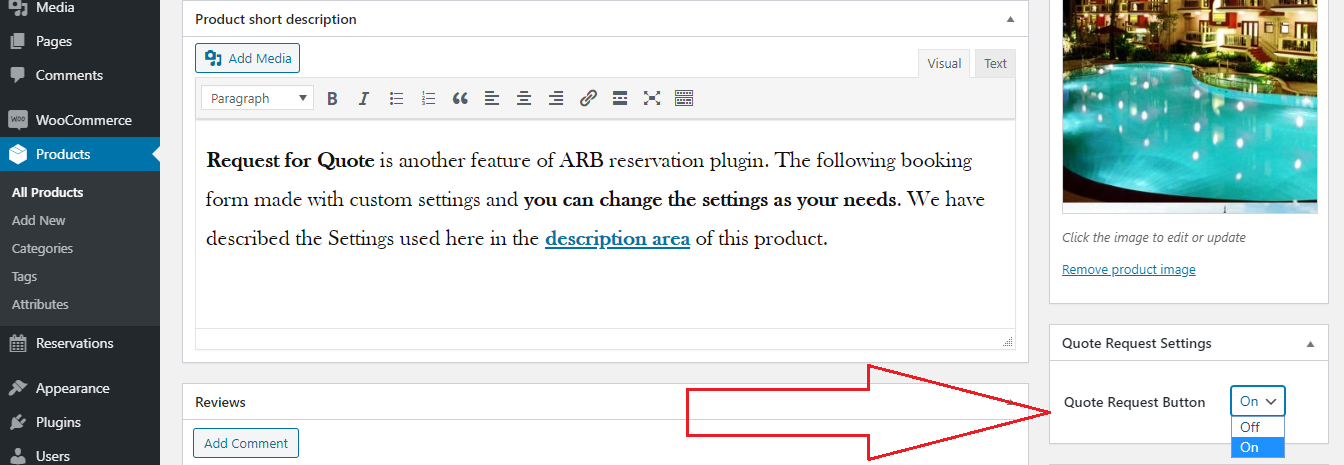Enter distraction-free fullscreen mode
This screenshot has height=465, width=1344.
point(652,98)
